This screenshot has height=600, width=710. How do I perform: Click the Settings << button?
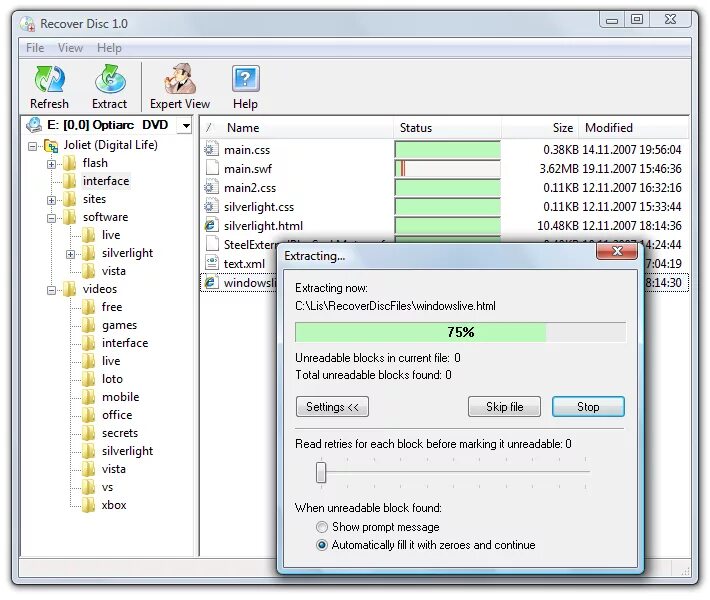332,407
